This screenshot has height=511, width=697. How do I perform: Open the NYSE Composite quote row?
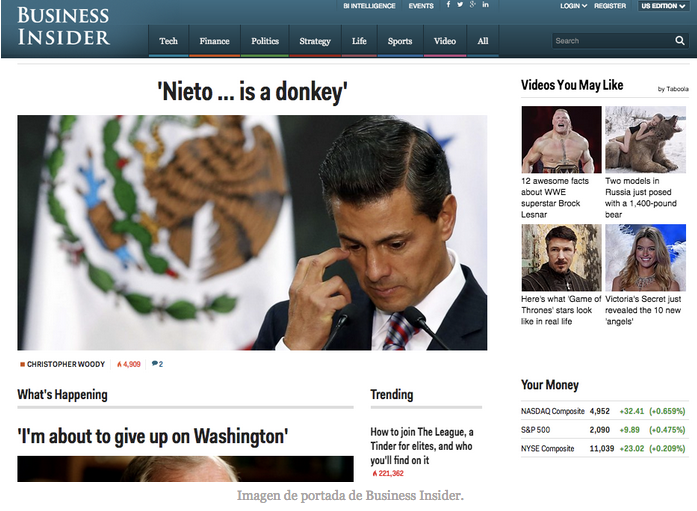point(605,448)
